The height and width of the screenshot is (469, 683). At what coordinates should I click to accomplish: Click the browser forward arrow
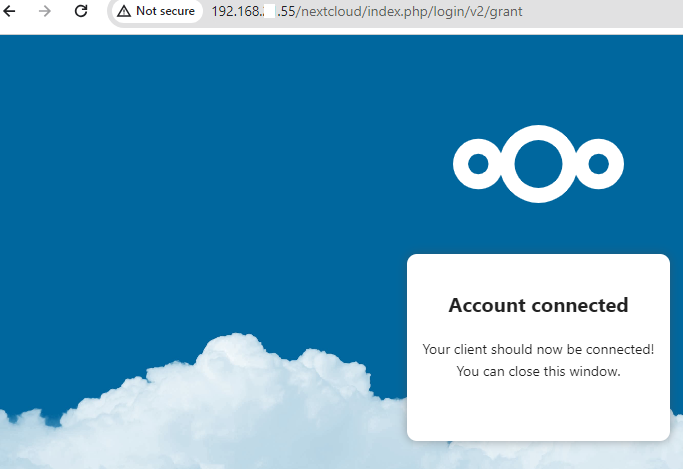coord(45,11)
